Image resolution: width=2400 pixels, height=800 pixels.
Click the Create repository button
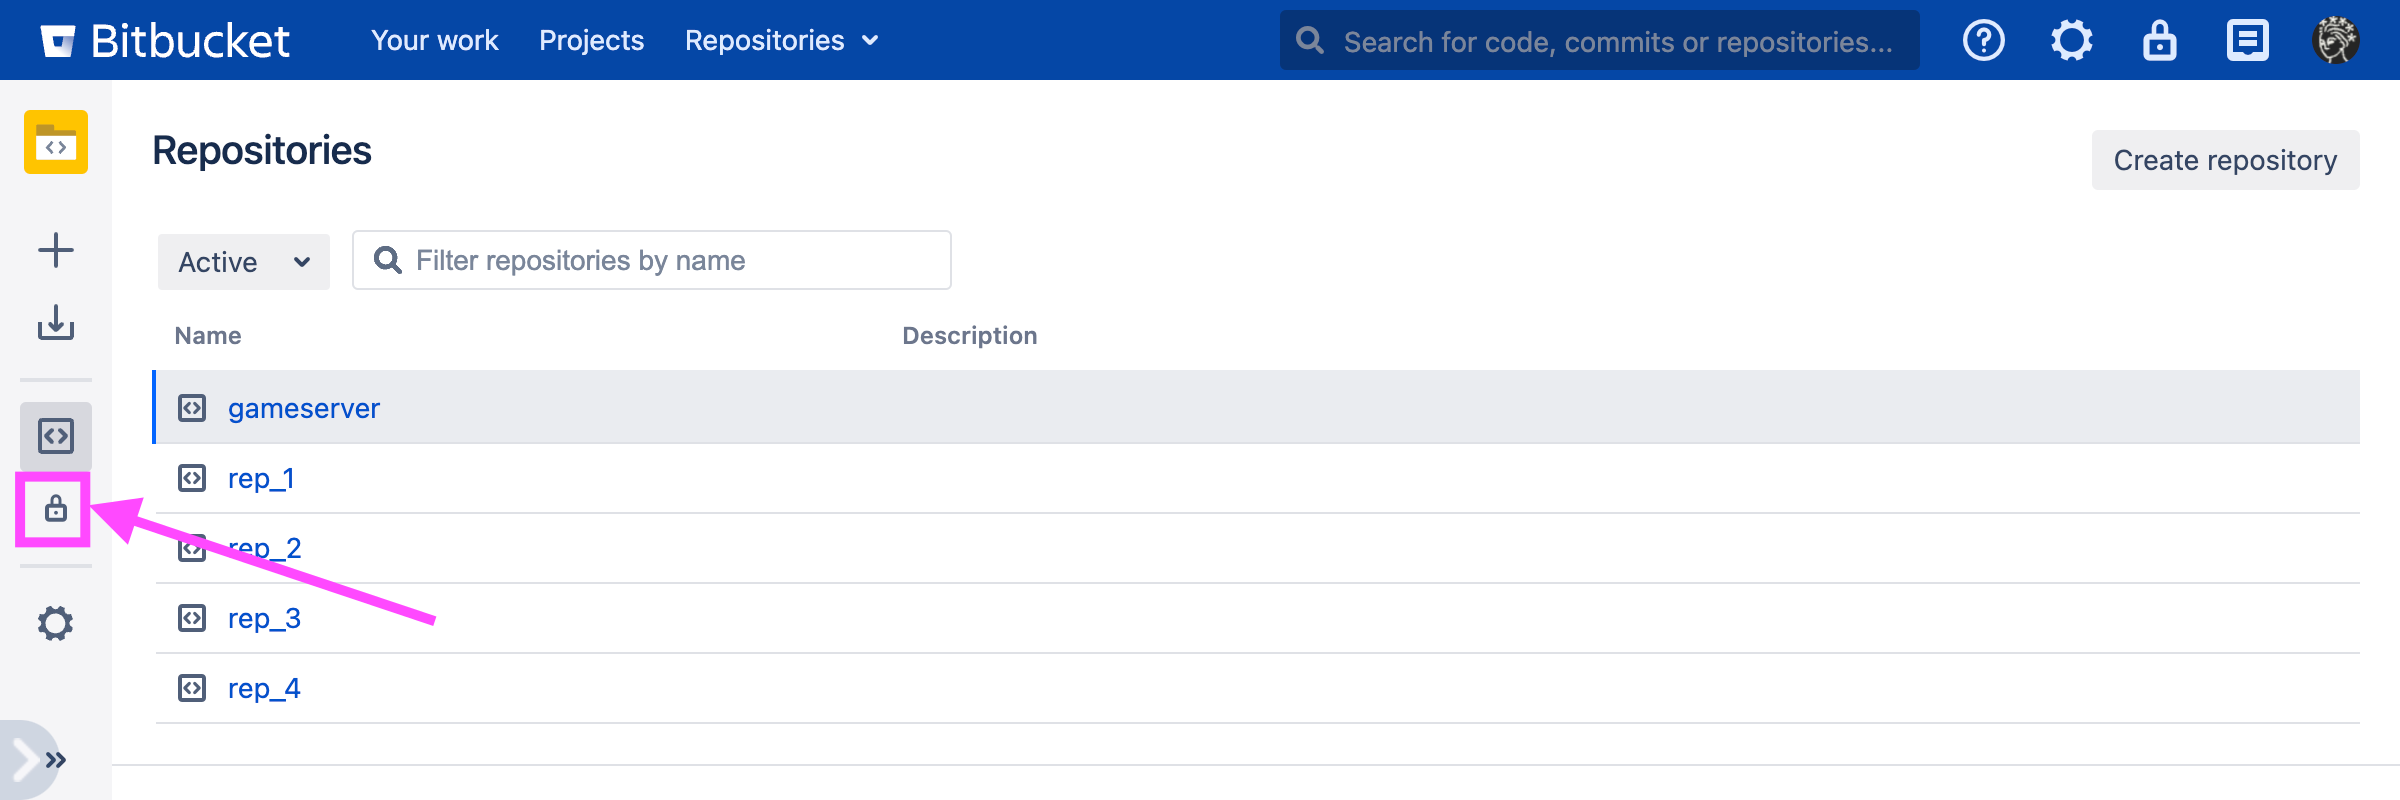click(2225, 160)
